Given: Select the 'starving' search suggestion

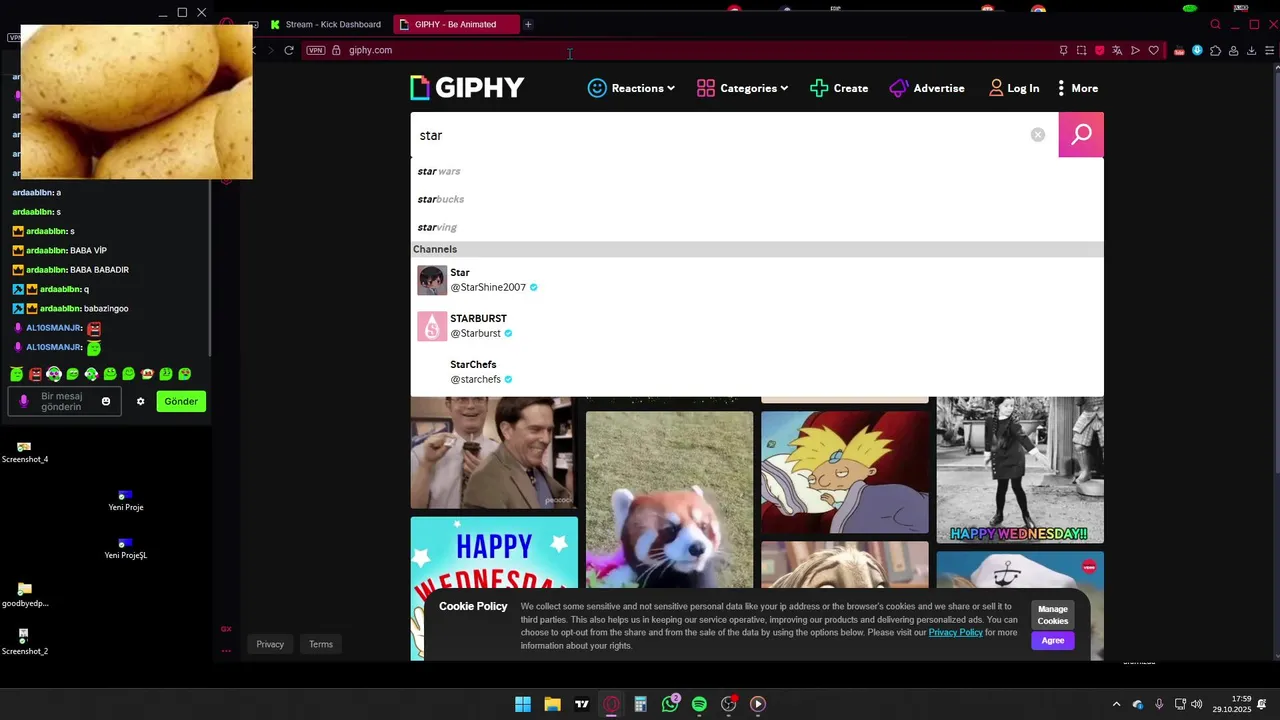Looking at the screenshot, I should [437, 227].
